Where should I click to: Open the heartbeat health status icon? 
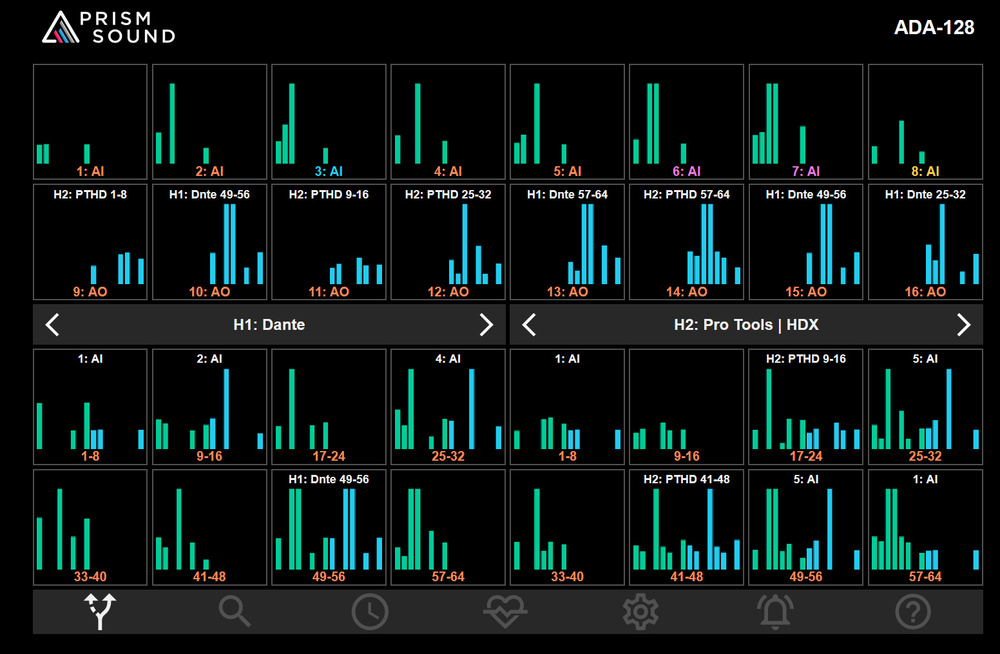click(x=505, y=611)
